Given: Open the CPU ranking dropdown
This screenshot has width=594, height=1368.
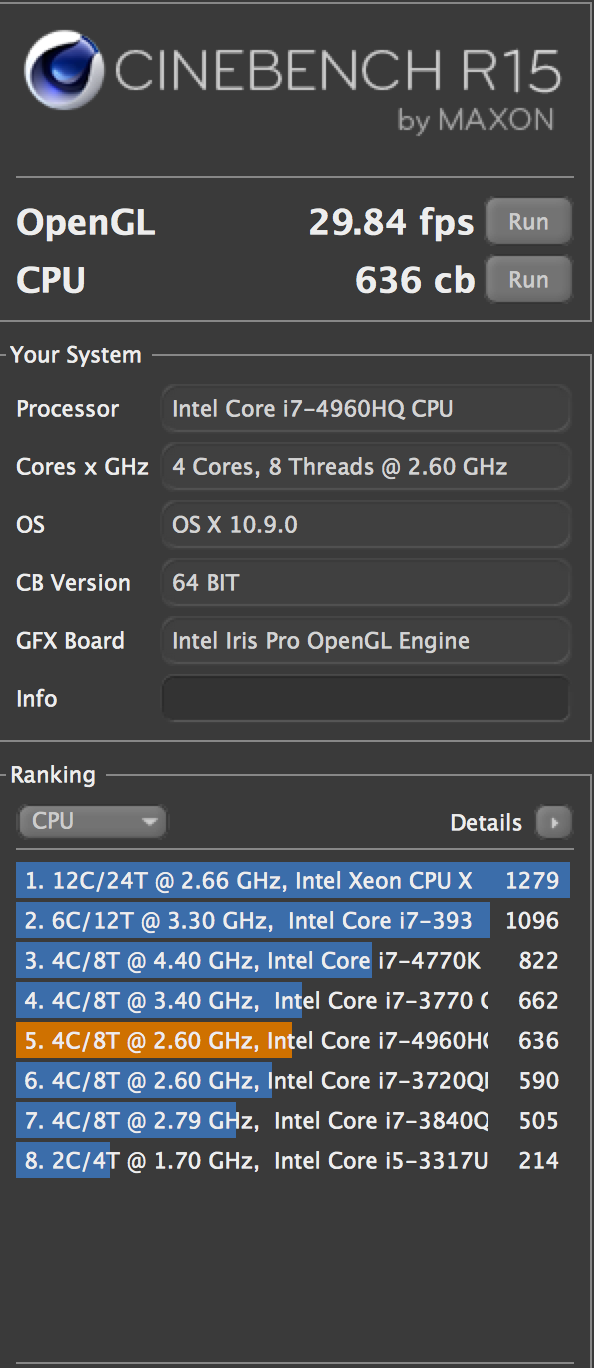Looking at the screenshot, I should click(92, 822).
